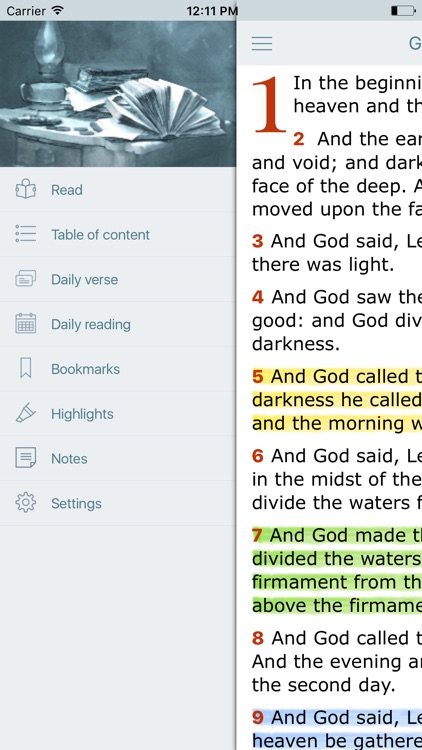The width and height of the screenshot is (422, 750).
Task: Toggle the hamburger menu button
Action: click(x=262, y=44)
